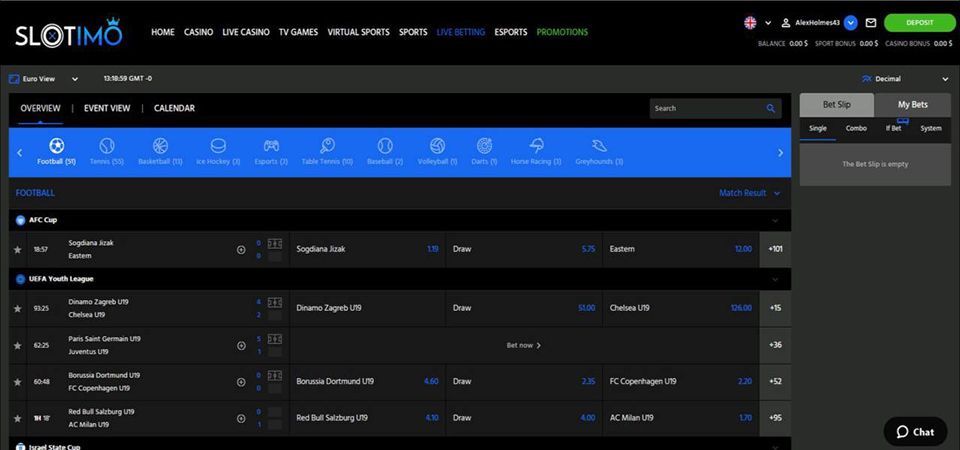Select the Esports gamepad icon

(x=271, y=146)
